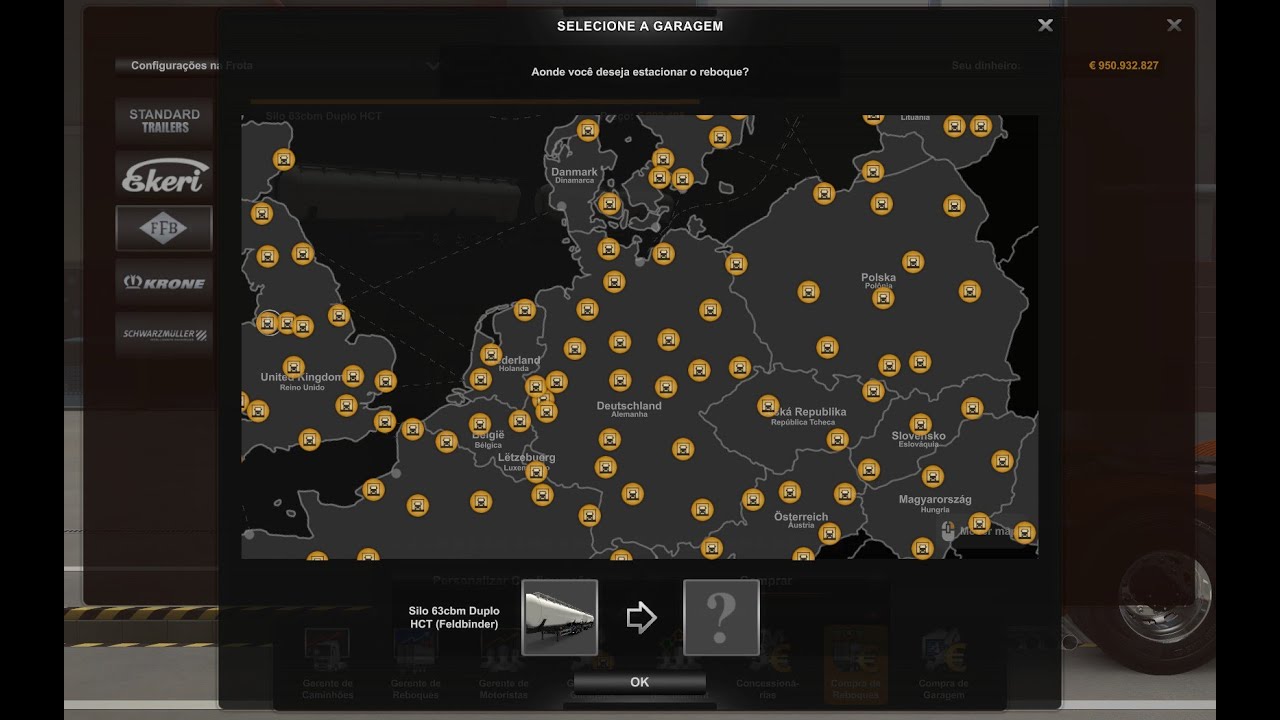Select garage marker on Lëtzebuerg label
Viewport: 1280px width, 720px height.
(537, 471)
